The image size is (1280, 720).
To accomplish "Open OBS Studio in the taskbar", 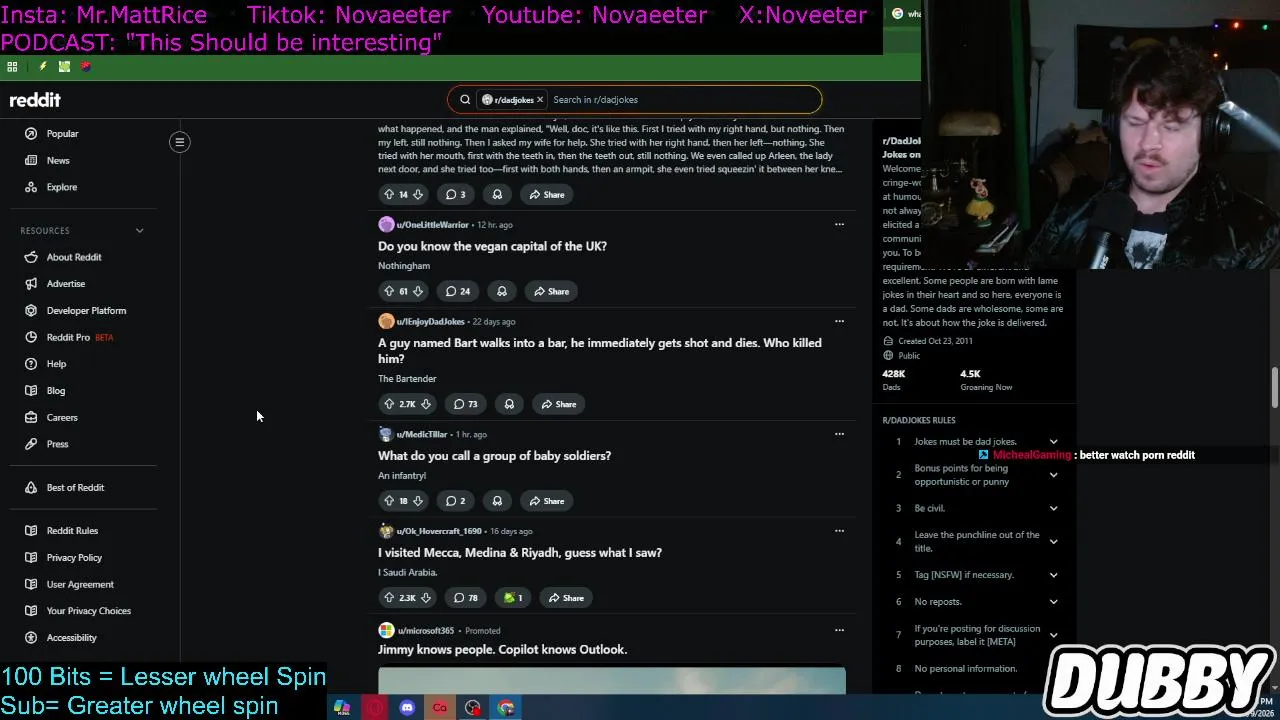I will [473, 708].
